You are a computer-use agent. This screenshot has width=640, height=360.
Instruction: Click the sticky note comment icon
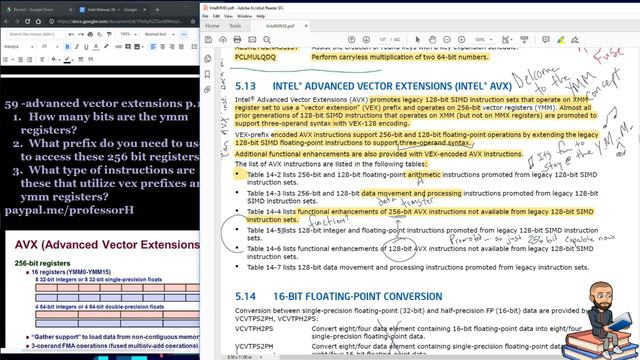[x=546, y=40]
